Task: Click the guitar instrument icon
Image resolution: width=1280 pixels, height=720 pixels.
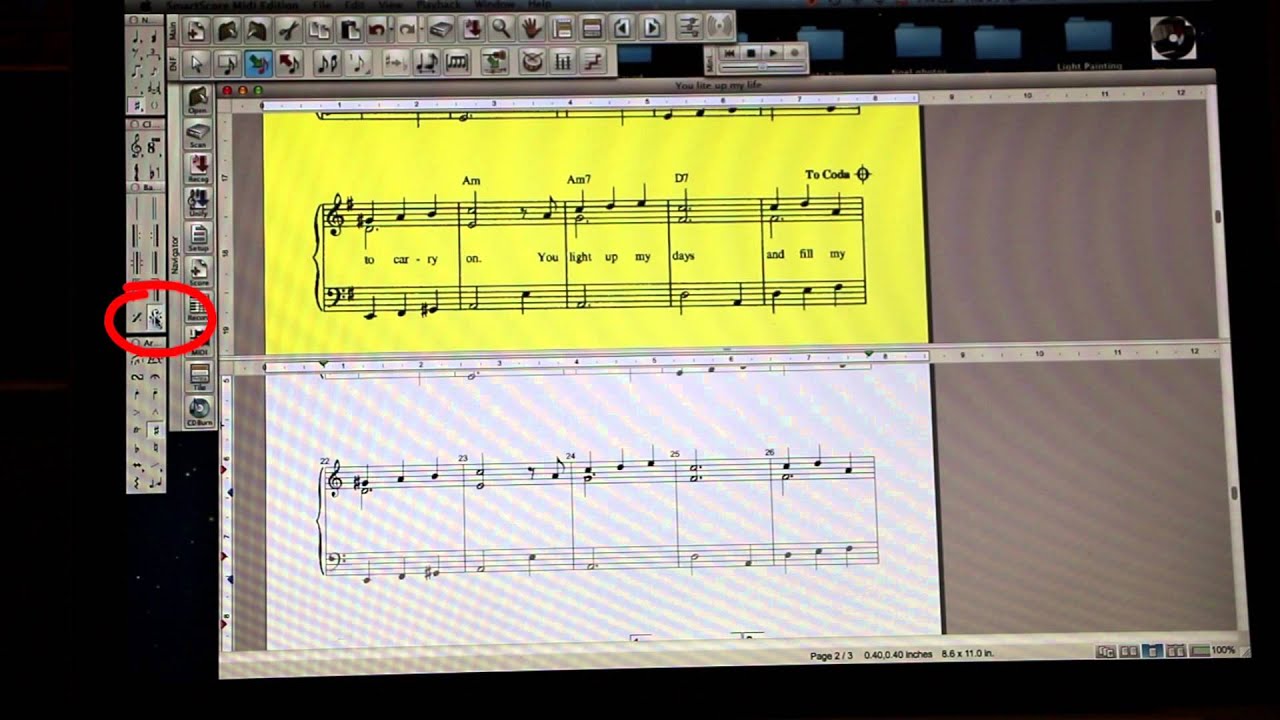Action: [x=494, y=62]
